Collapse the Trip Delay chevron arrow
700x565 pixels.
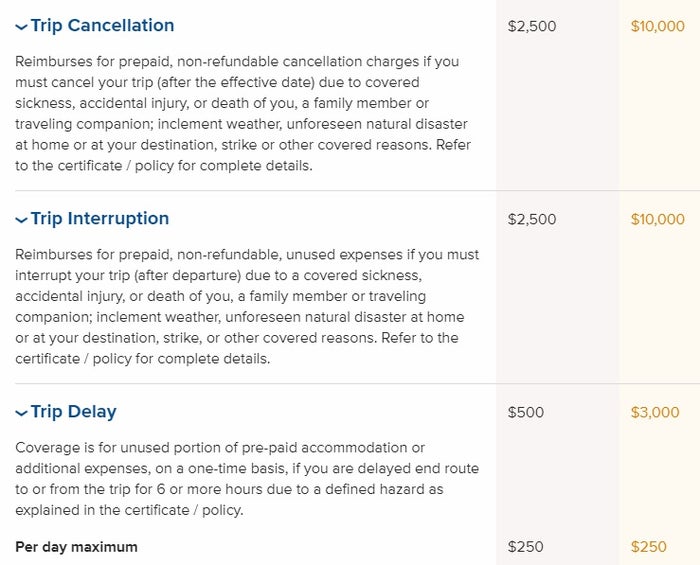(x=21, y=413)
